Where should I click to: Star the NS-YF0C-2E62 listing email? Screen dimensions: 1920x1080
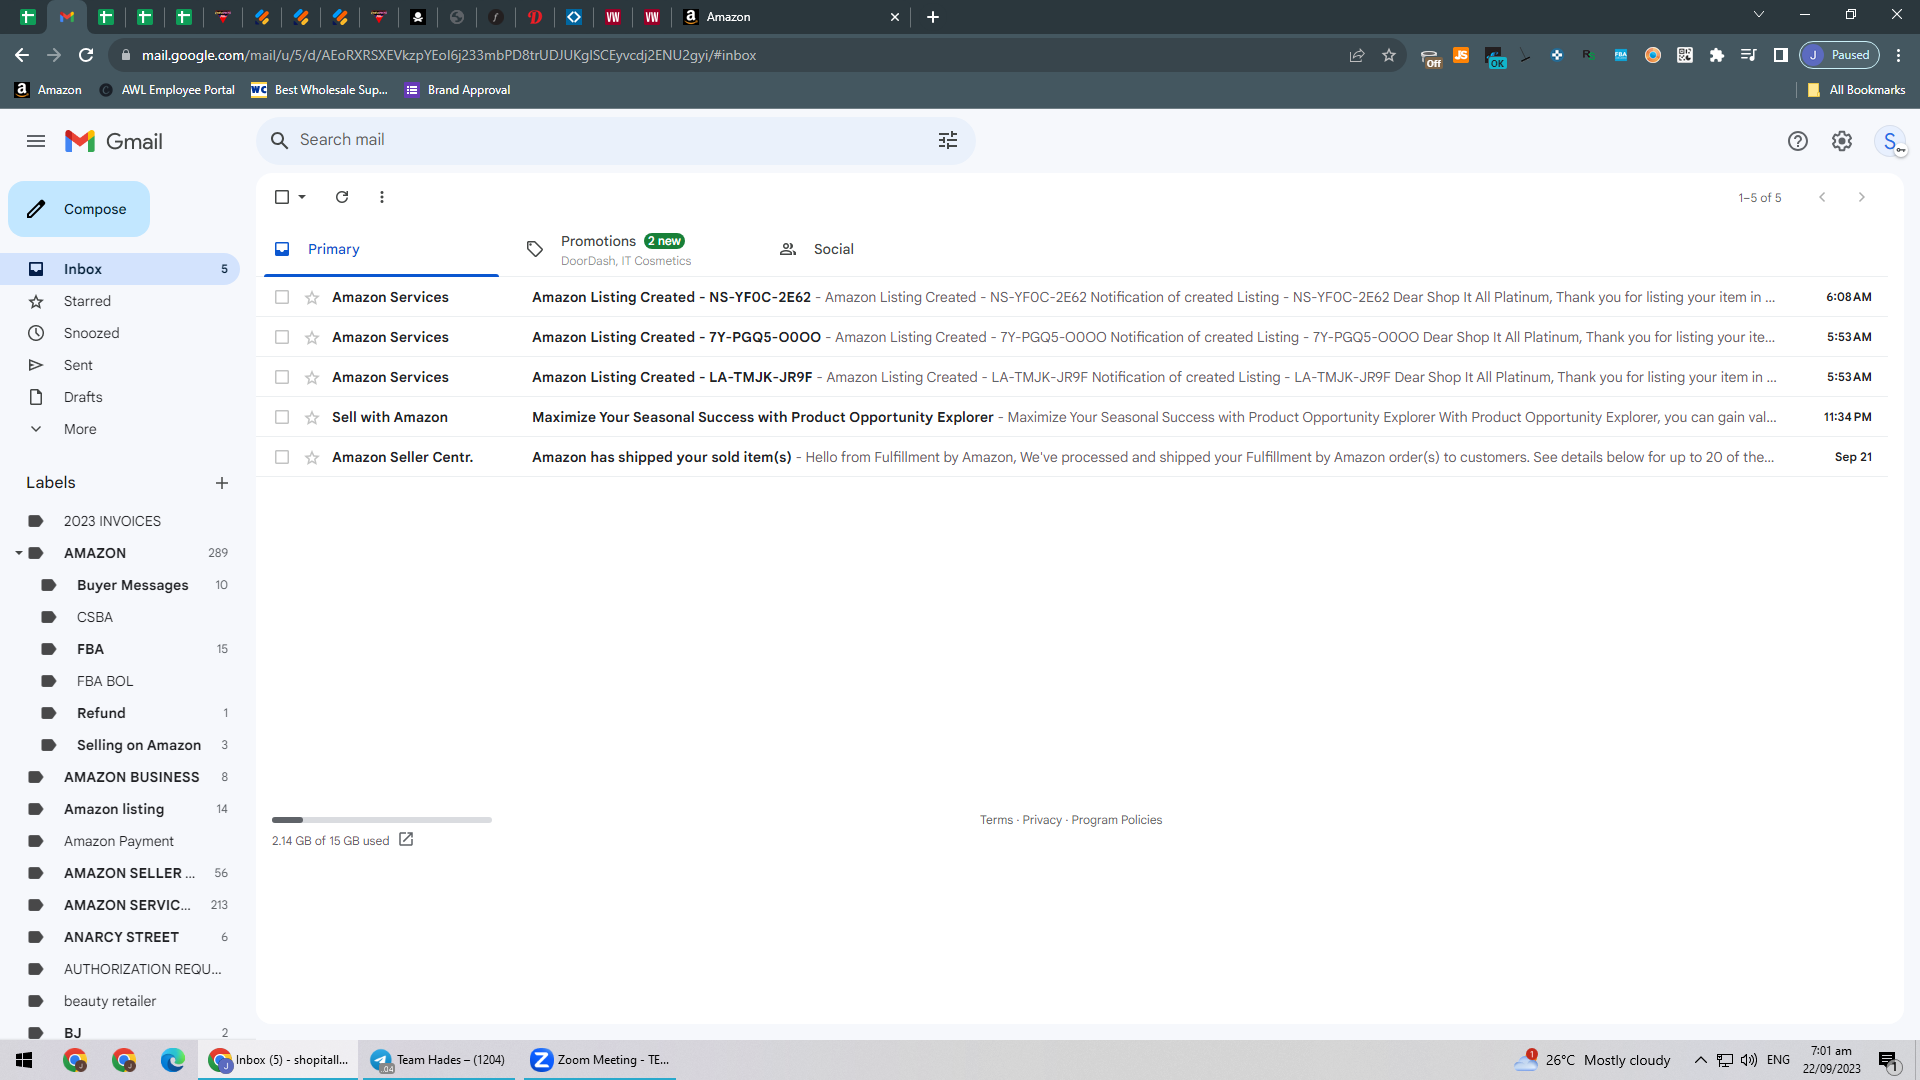tap(312, 297)
